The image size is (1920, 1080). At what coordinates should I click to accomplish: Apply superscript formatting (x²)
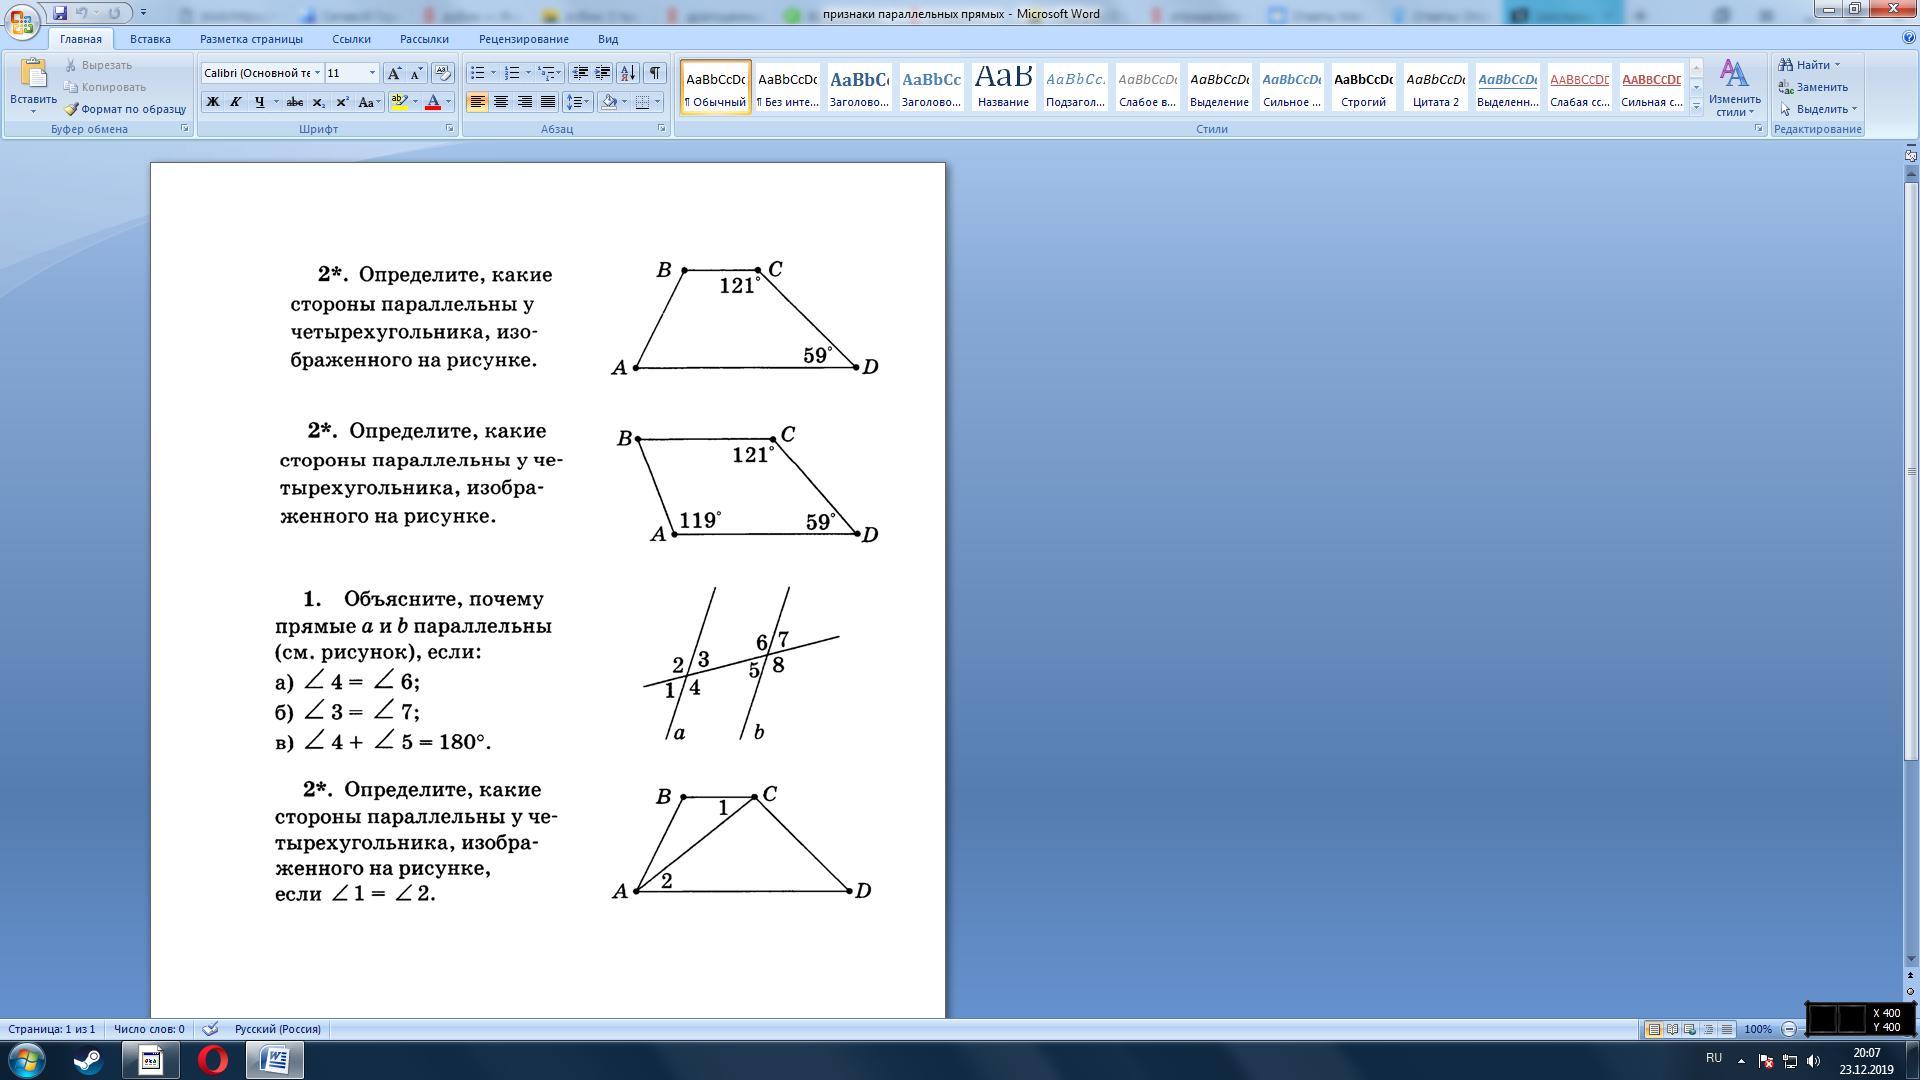point(342,102)
